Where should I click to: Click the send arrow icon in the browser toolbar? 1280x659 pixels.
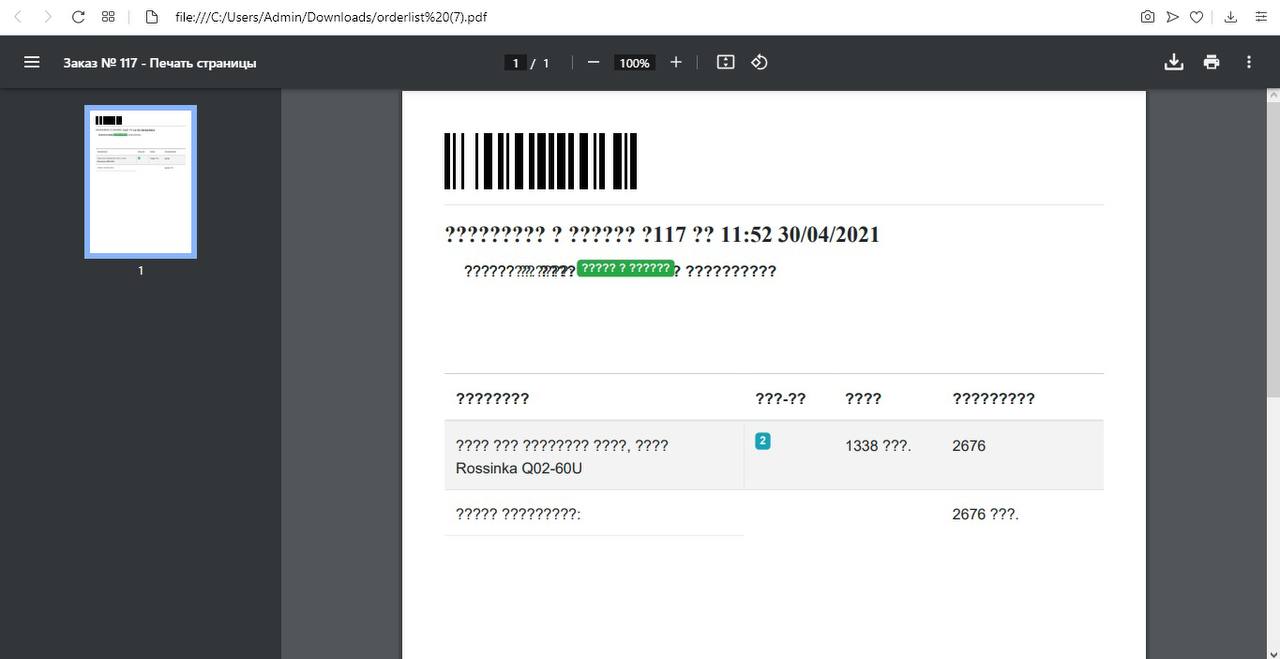1172,17
